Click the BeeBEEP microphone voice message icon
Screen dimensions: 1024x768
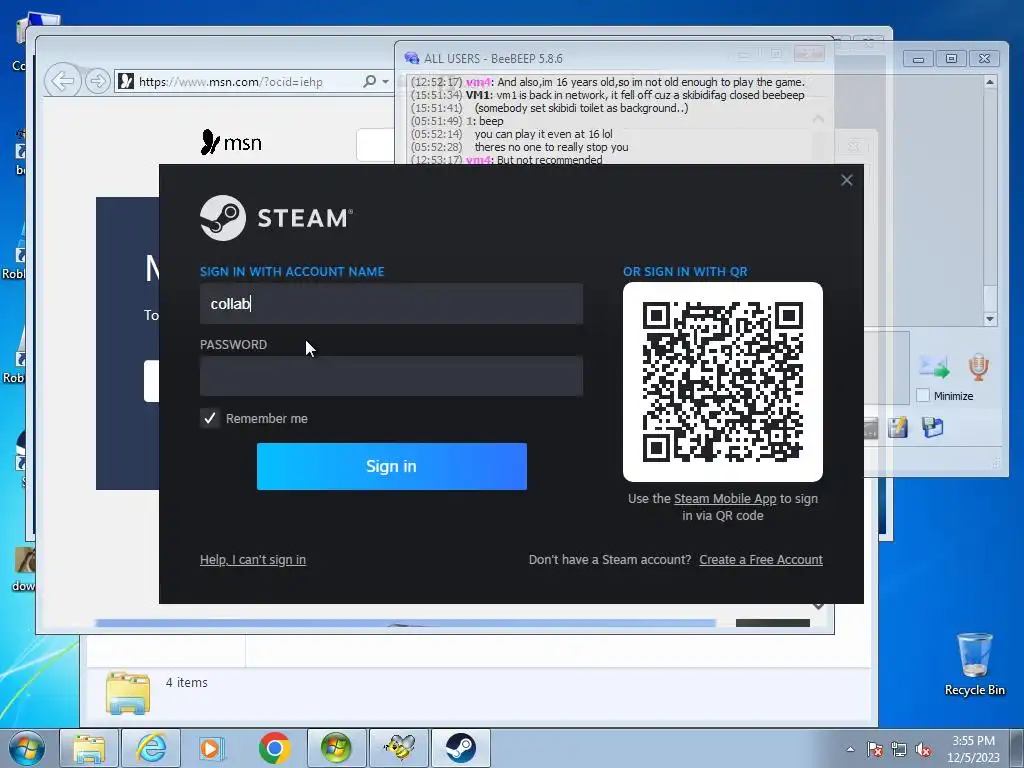(978, 367)
